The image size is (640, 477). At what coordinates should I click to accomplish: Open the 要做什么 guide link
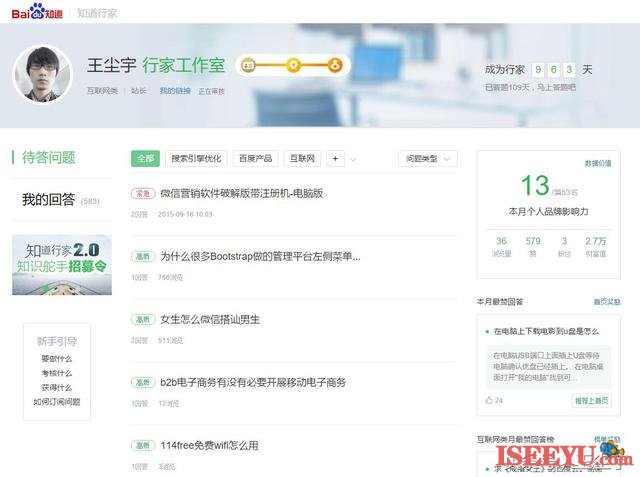[57, 359]
